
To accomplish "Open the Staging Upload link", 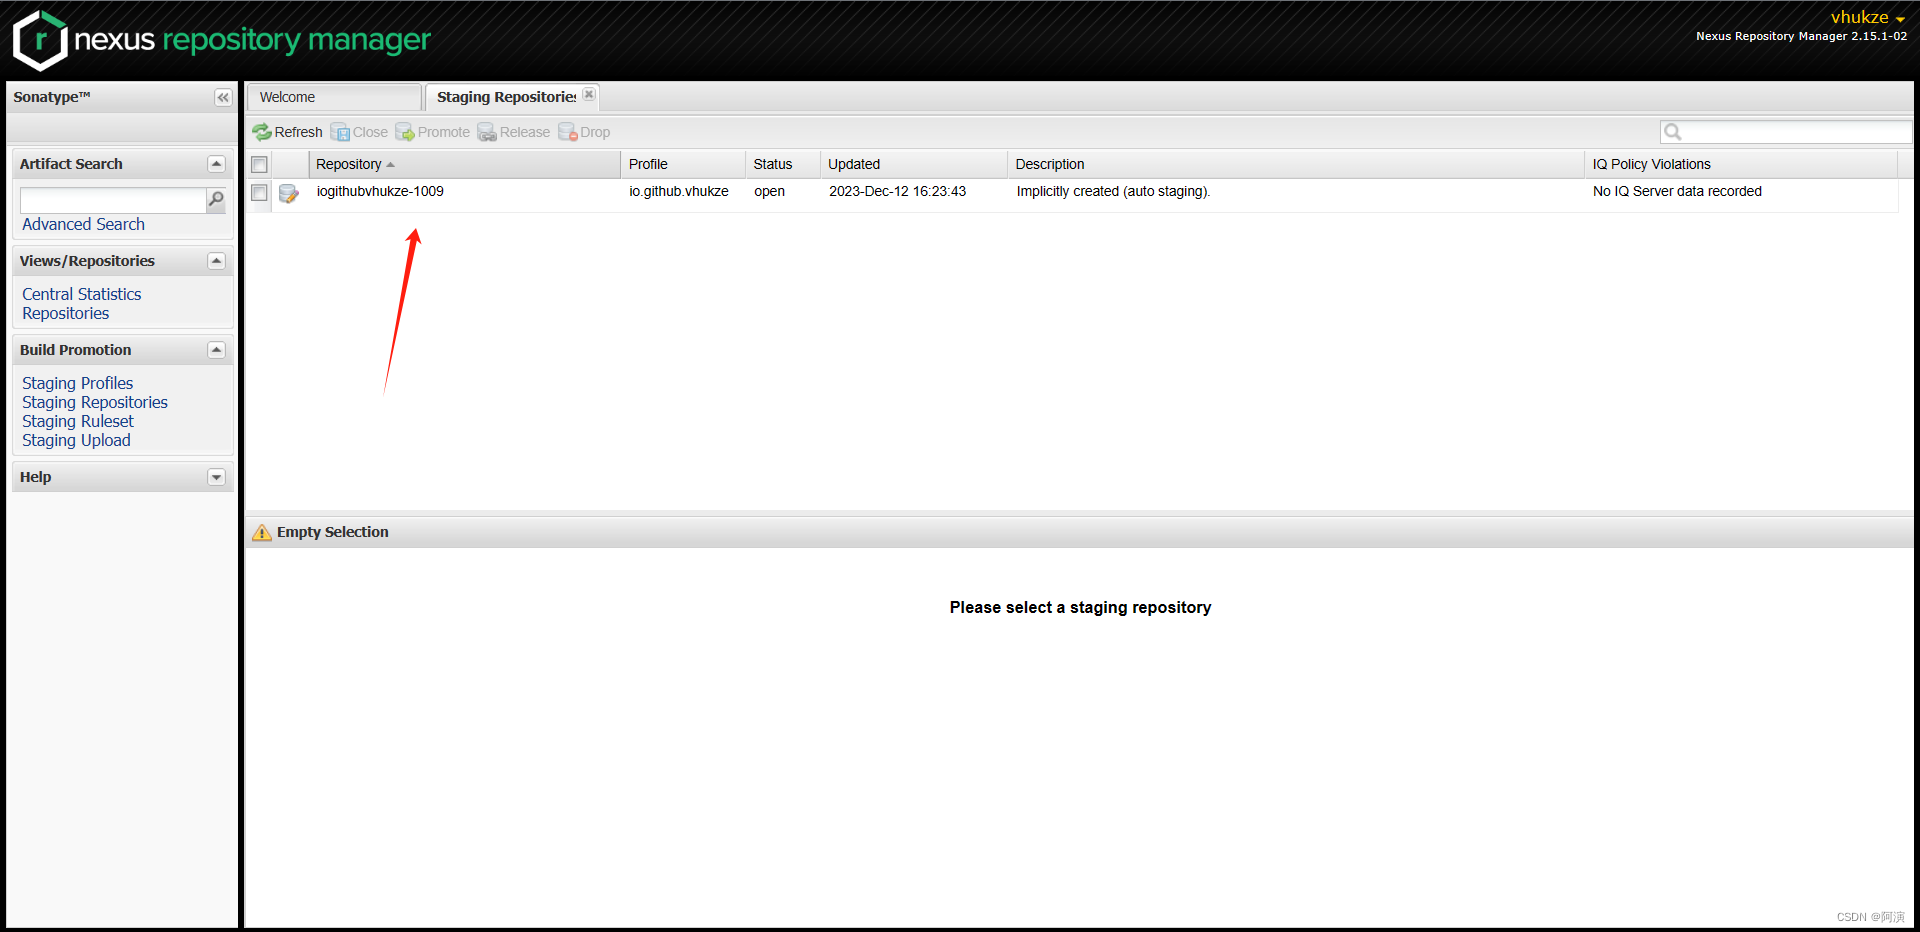I will click(76, 440).
